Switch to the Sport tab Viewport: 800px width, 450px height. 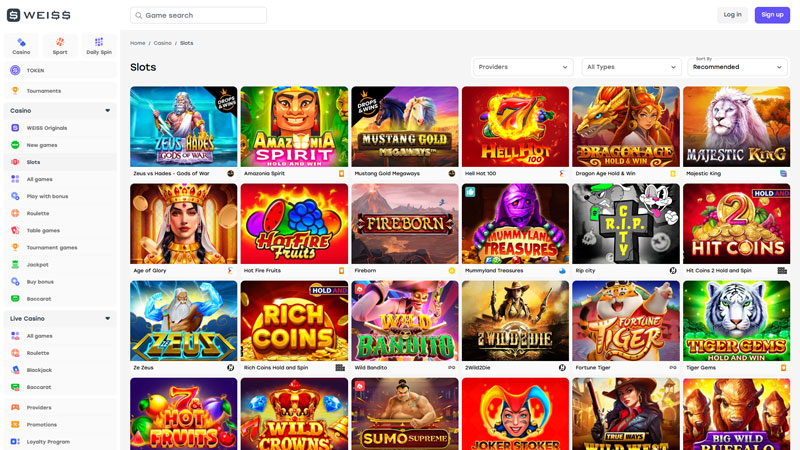tap(60, 45)
